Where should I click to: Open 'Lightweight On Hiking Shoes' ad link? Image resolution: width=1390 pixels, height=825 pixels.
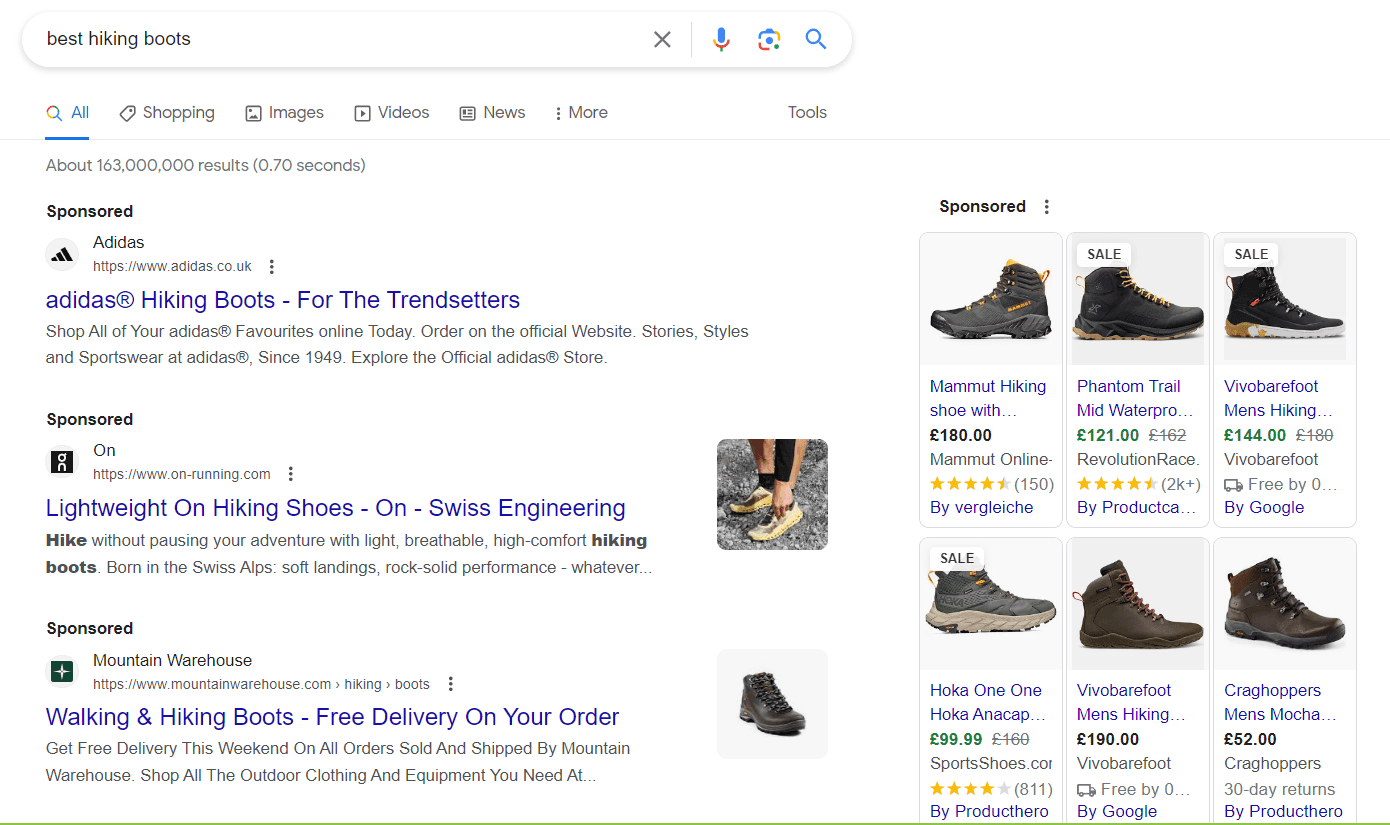tap(336, 508)
